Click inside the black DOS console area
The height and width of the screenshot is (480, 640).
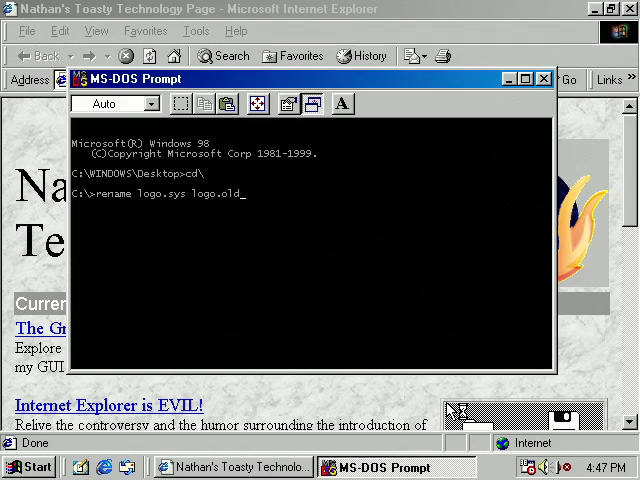coord(311,243)
